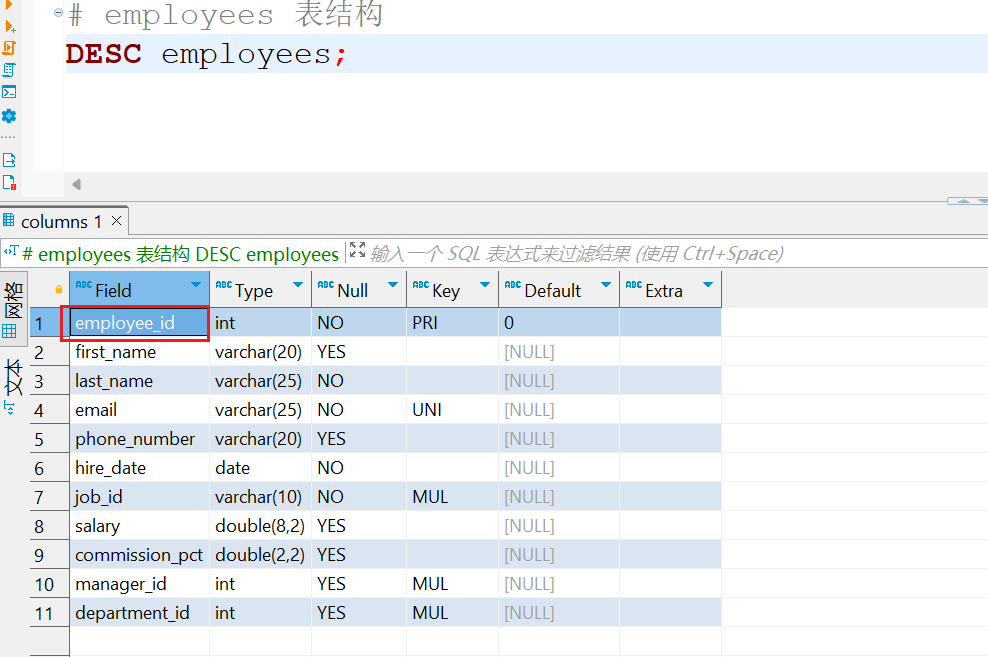Open the Default column dropdown arrow

(x=605, y=286)
